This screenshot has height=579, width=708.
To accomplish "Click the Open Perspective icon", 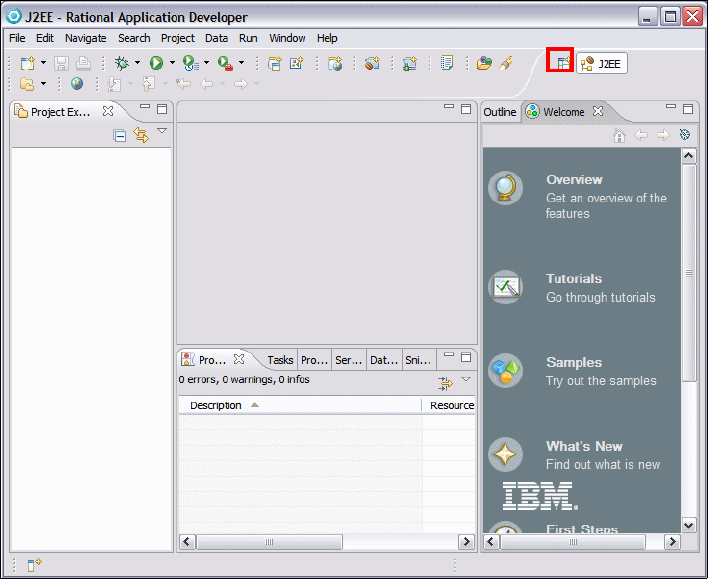I will coord(563,63).
